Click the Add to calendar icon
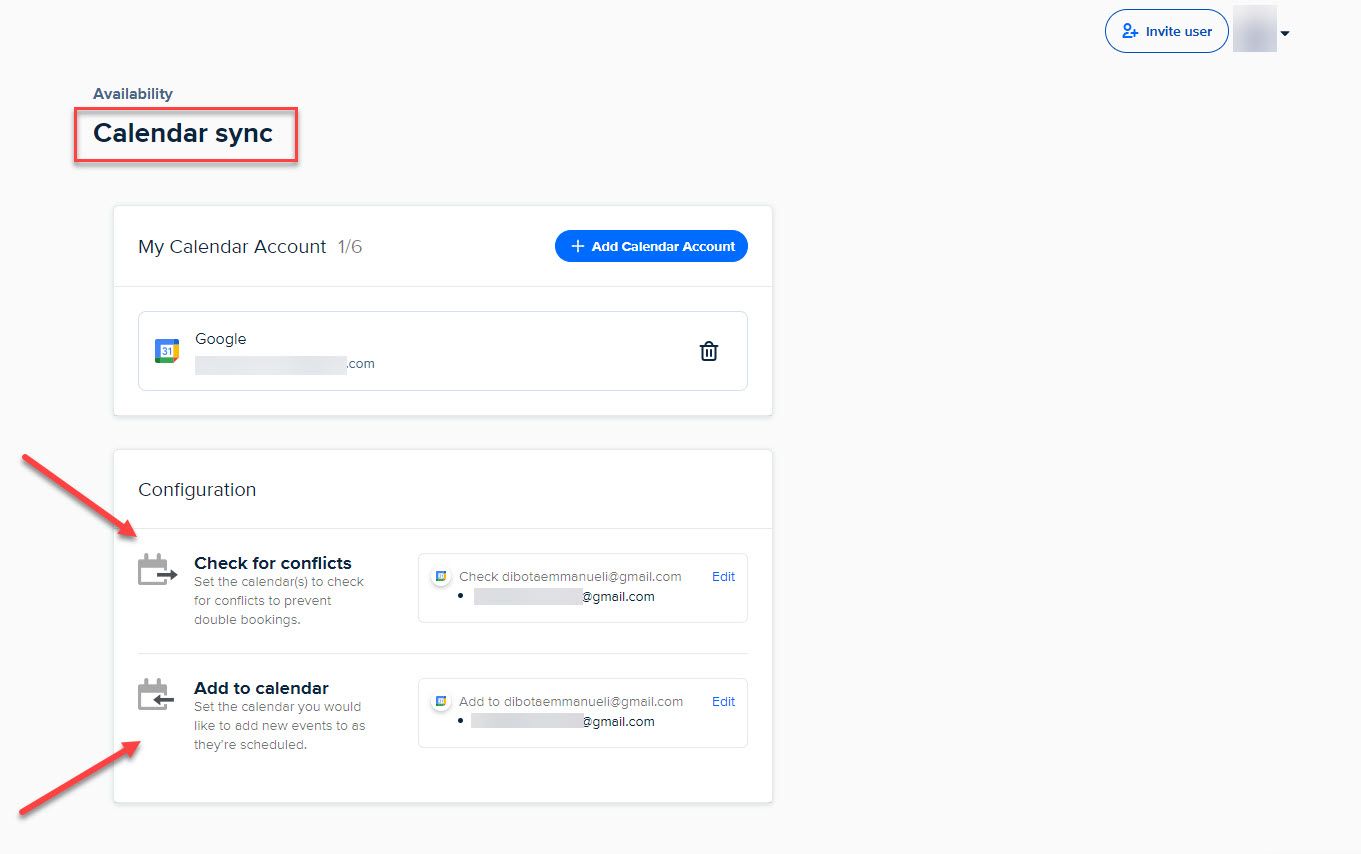 pos(155,694)
